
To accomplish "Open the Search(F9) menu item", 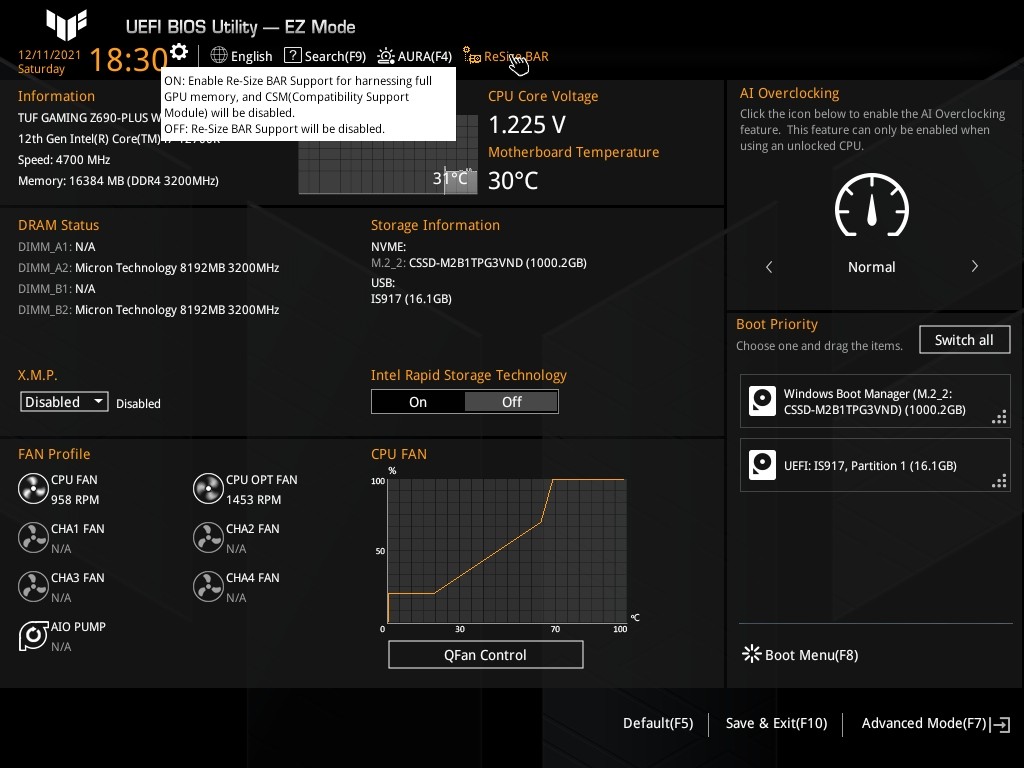I will [325, 56].
